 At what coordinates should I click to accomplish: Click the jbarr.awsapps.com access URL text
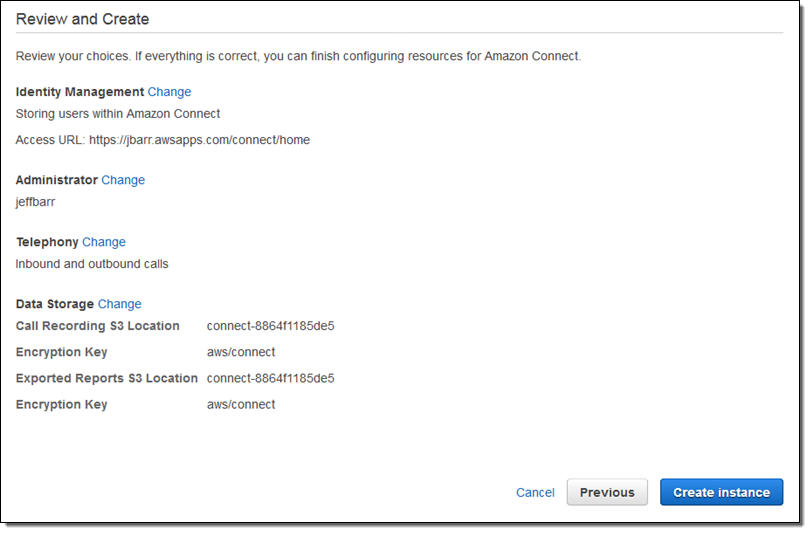(199, 140)
